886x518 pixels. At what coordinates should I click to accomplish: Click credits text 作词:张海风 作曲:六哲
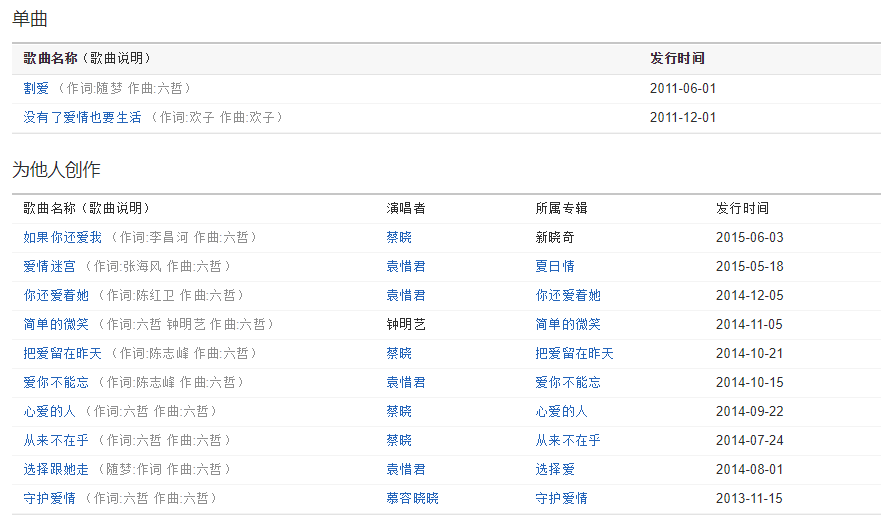158,266
